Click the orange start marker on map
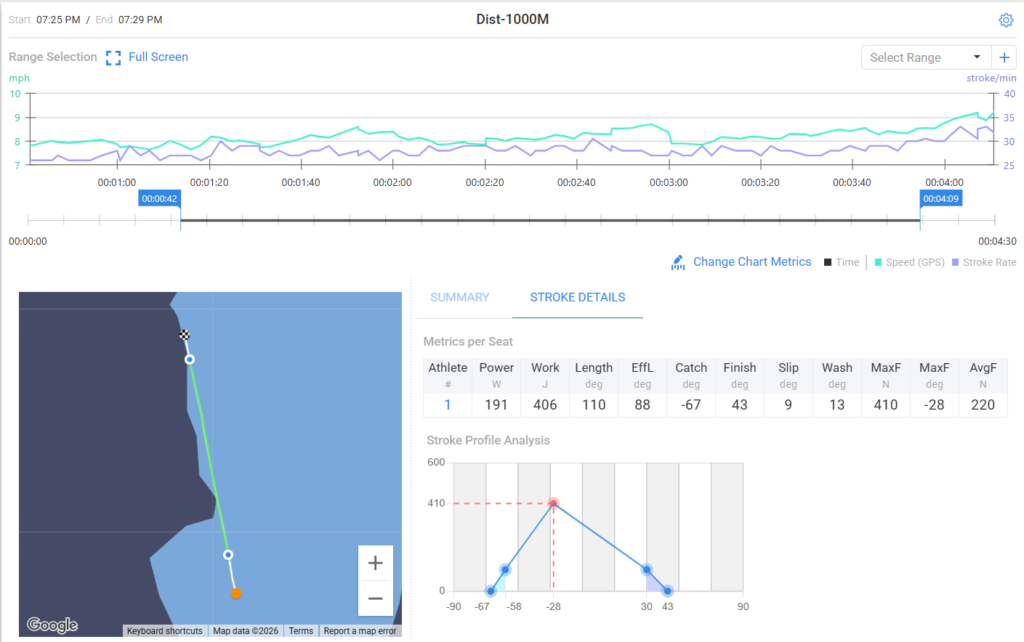This screenshot has width=1024, height=642. (x=236, y=593)
